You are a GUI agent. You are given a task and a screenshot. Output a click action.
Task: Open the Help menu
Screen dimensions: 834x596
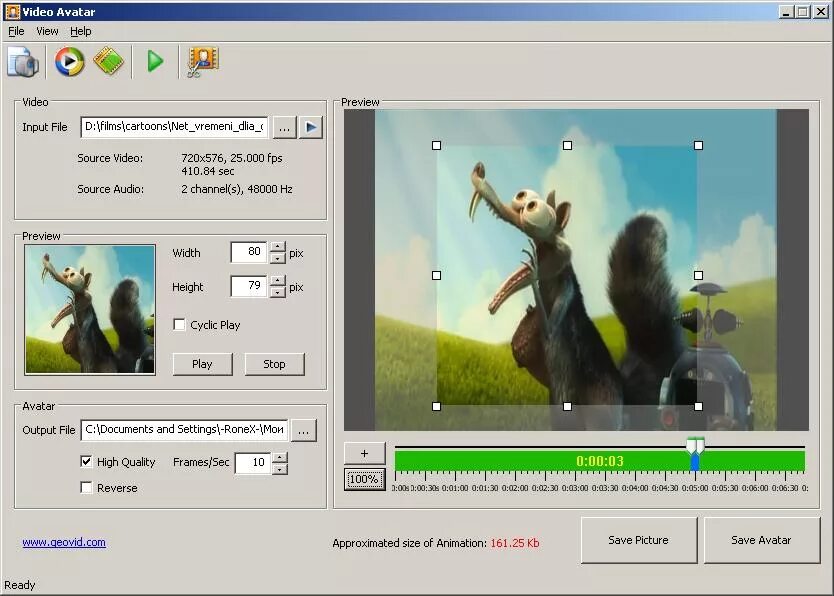point(81,31)
